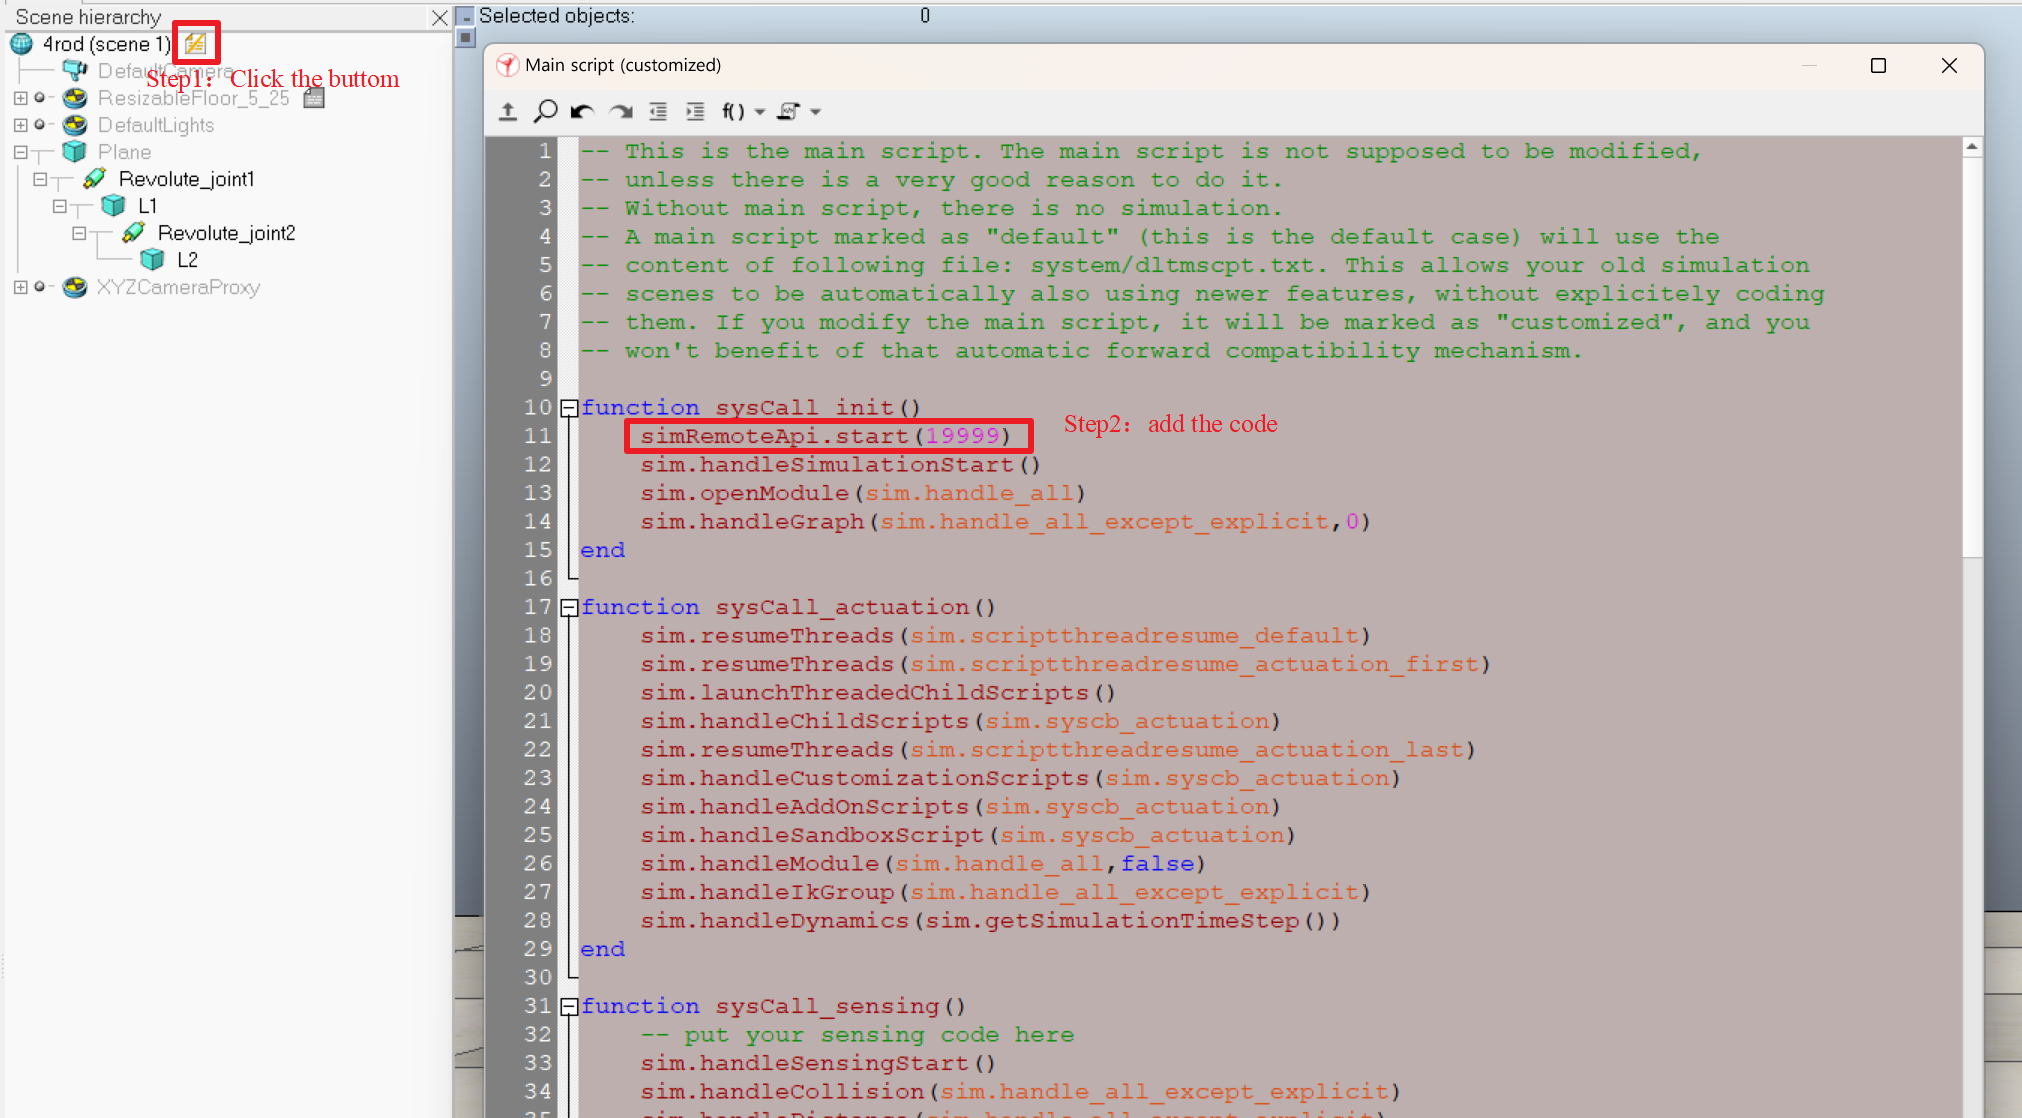Open the customization script icon next to ResizableFloor_5_25
Screen dimensions: 2022x1118
[314, 98]
